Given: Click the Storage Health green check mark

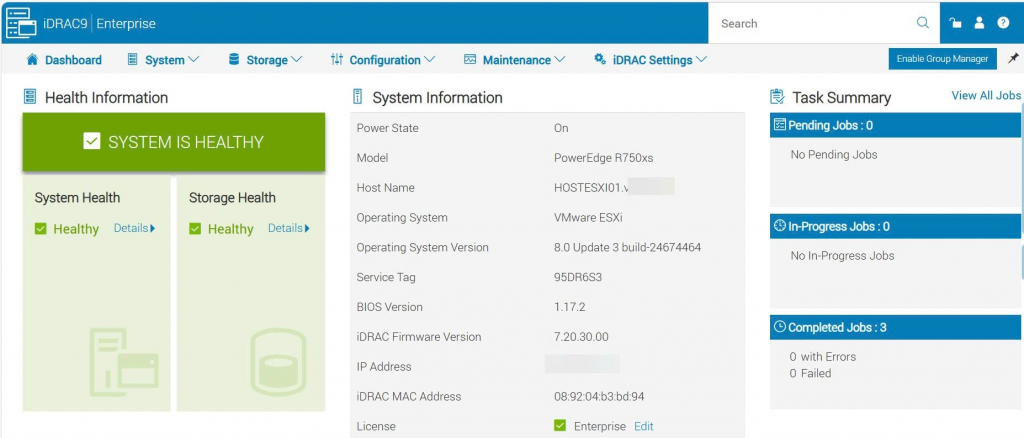Looking at the screenshot, I should [195, 228].
